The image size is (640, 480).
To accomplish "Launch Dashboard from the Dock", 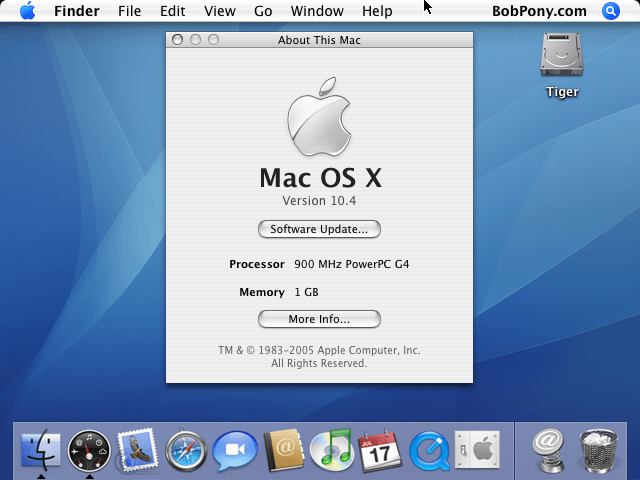I will (x=89, y=450).
